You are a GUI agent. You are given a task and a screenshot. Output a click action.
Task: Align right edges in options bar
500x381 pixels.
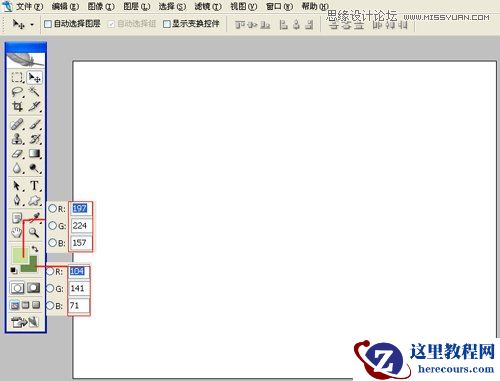(309, 25)
